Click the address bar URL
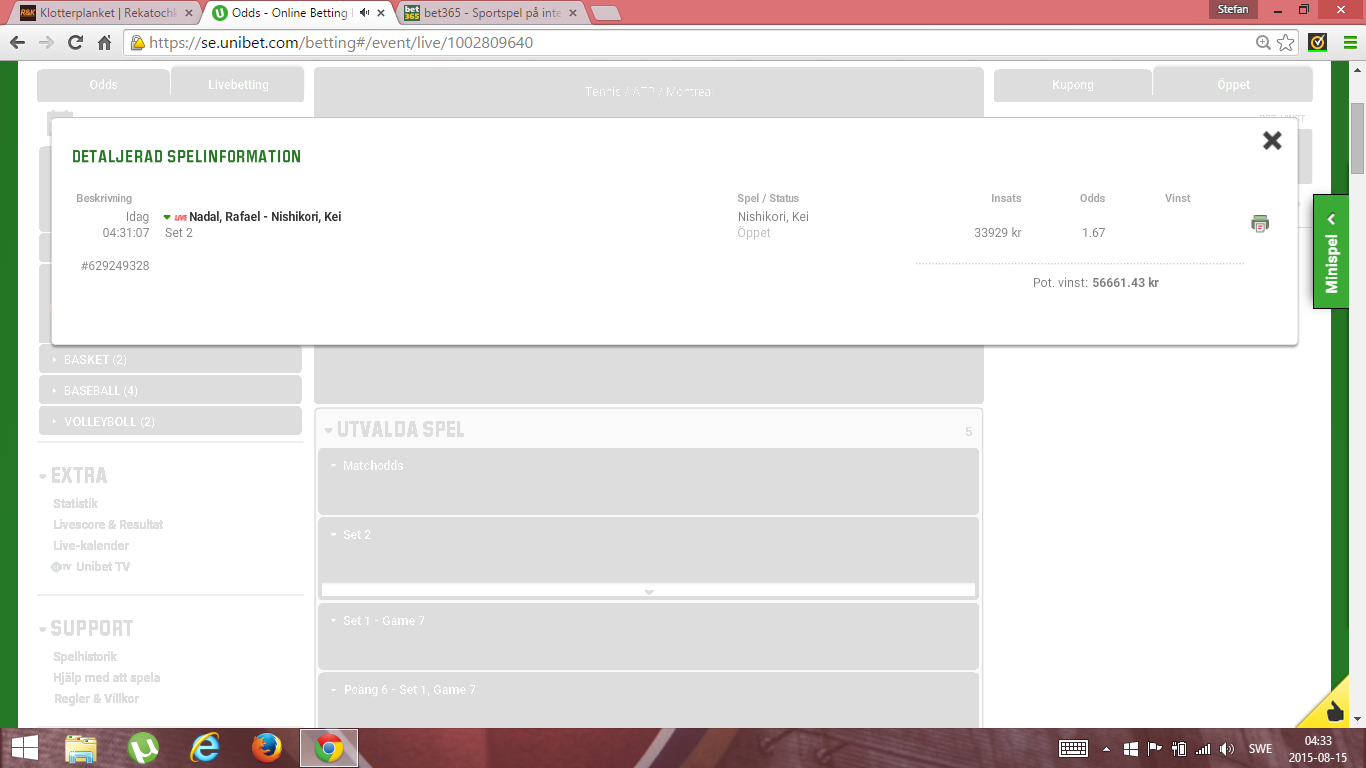1366x768 pixels. (341, 43)
